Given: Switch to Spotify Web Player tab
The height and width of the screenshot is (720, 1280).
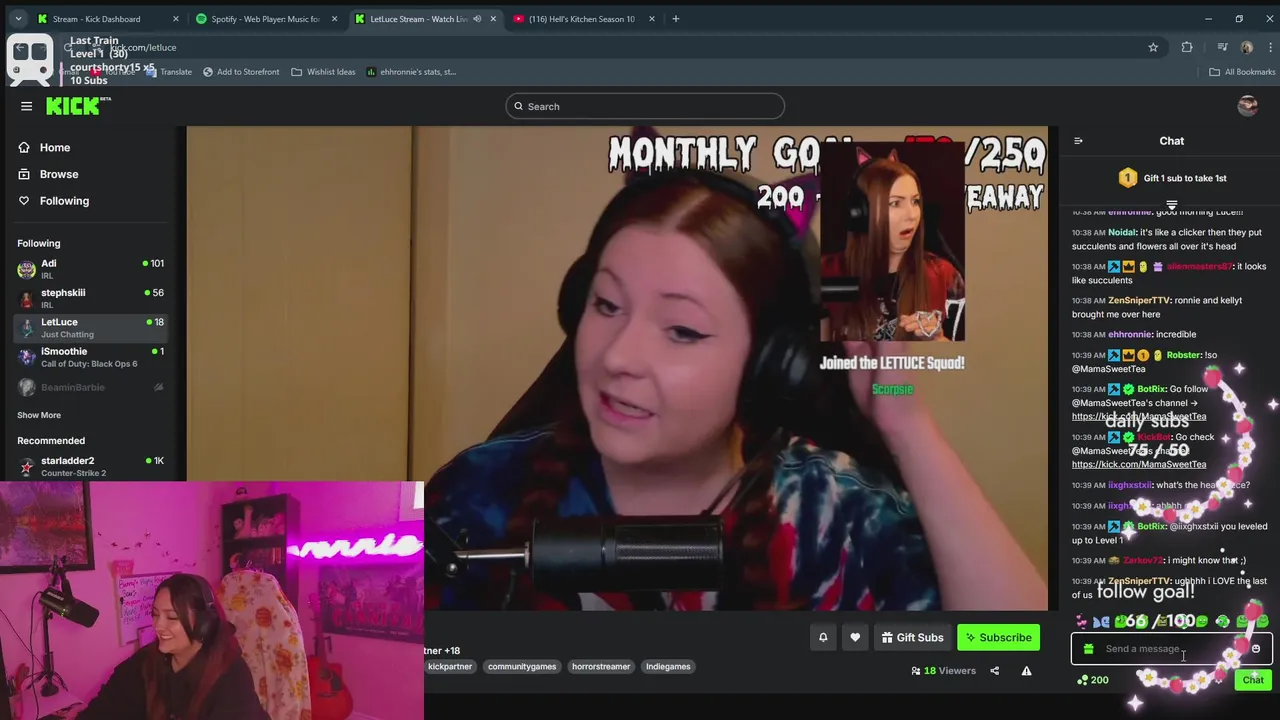Looking at the screenshot, I should click(x=266, y=19).
